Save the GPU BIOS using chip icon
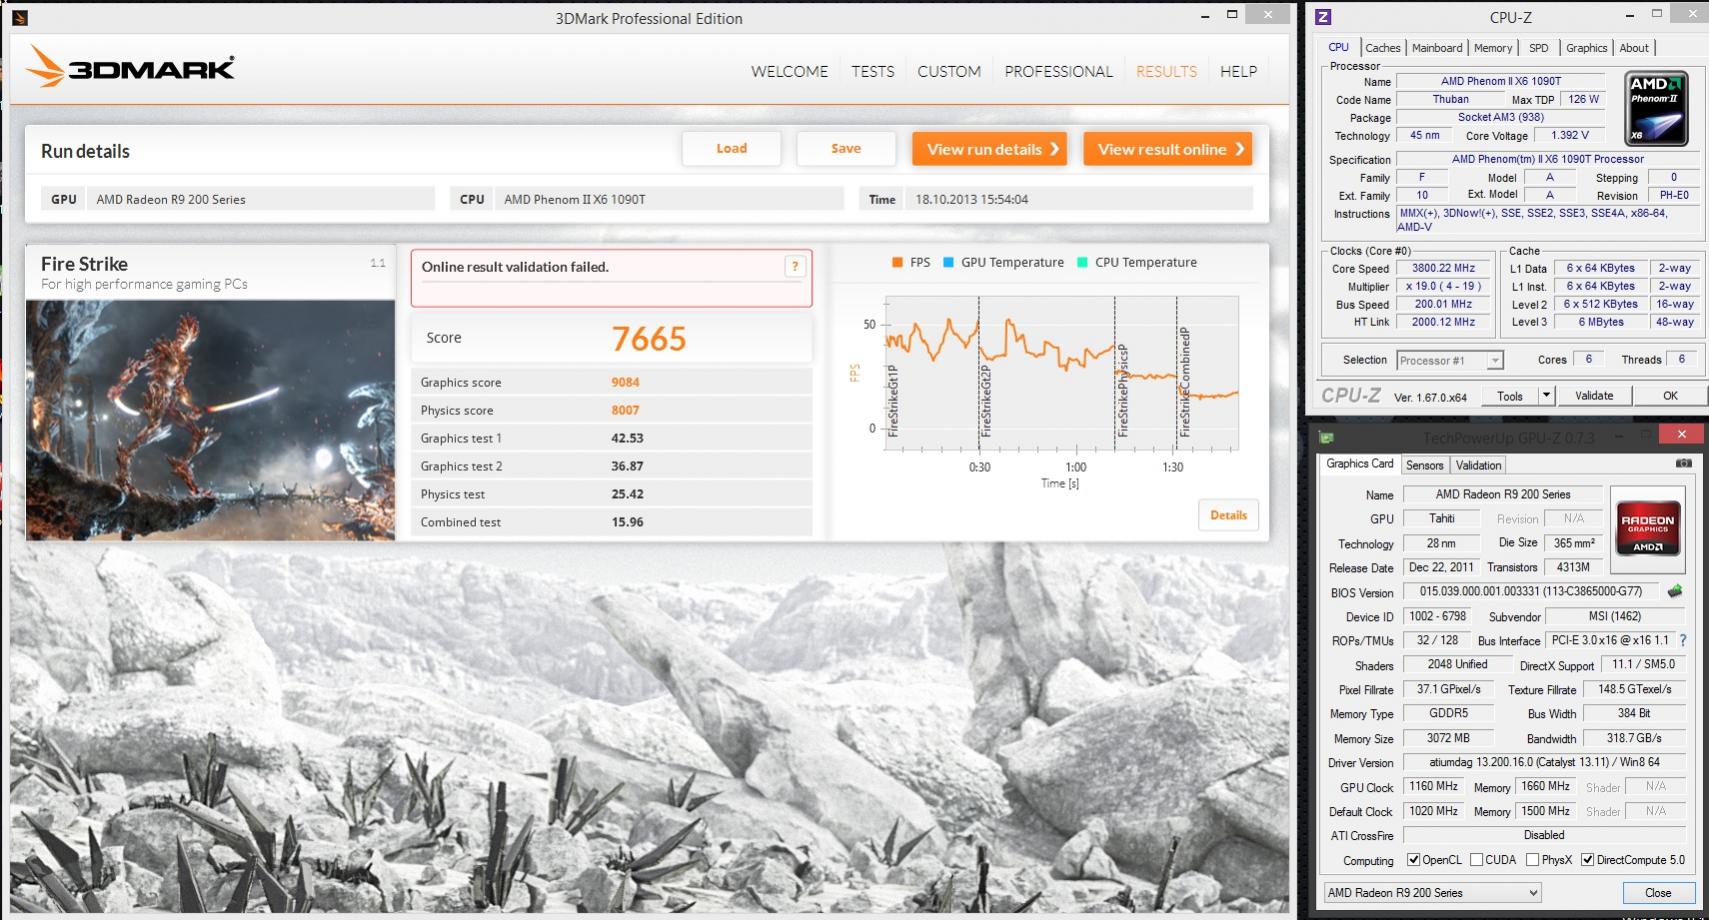Viewport: 1709px width, 920px height. (x=1675, y=591)
